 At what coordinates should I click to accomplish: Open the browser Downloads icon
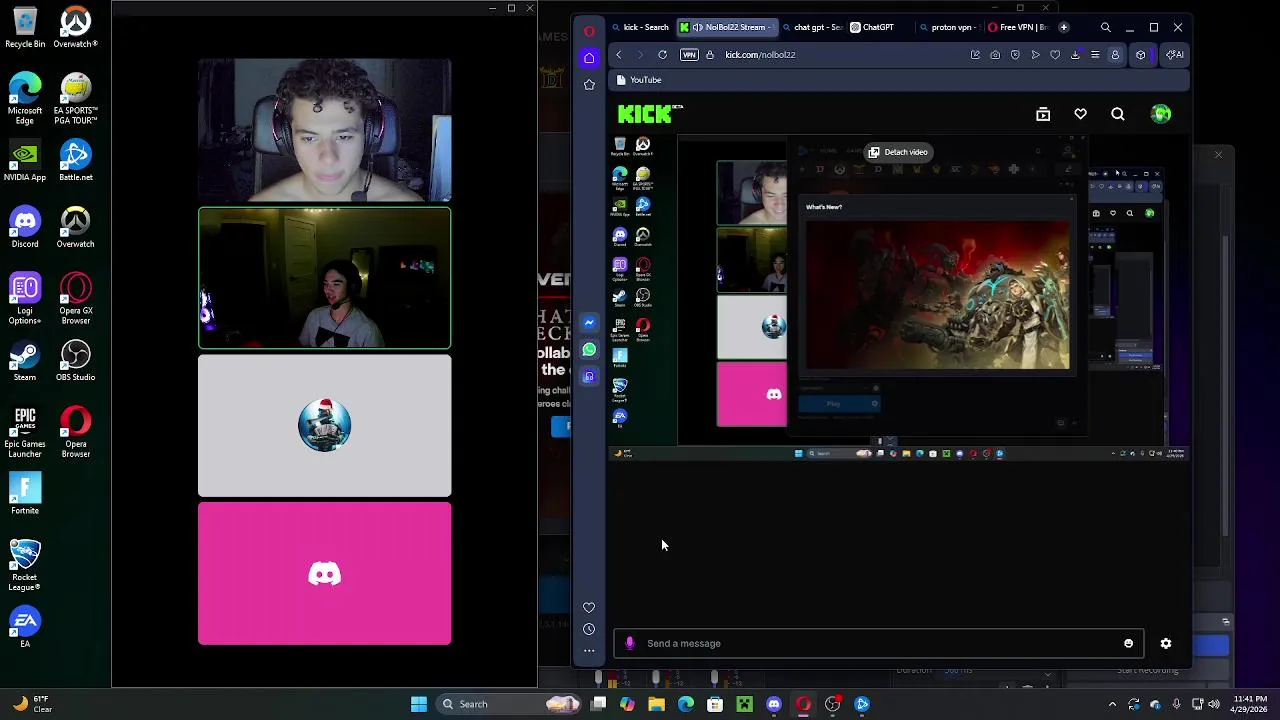1075,55
